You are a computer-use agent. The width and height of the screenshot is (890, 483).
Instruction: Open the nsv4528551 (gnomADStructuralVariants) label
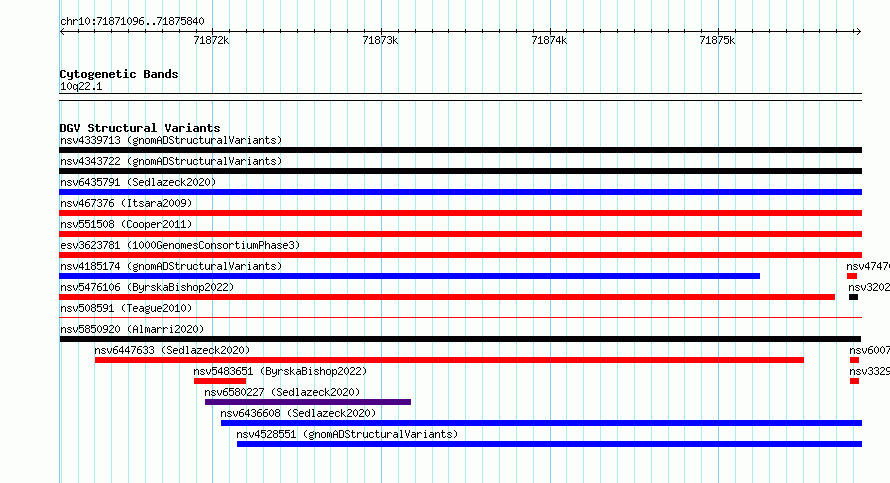347,434
